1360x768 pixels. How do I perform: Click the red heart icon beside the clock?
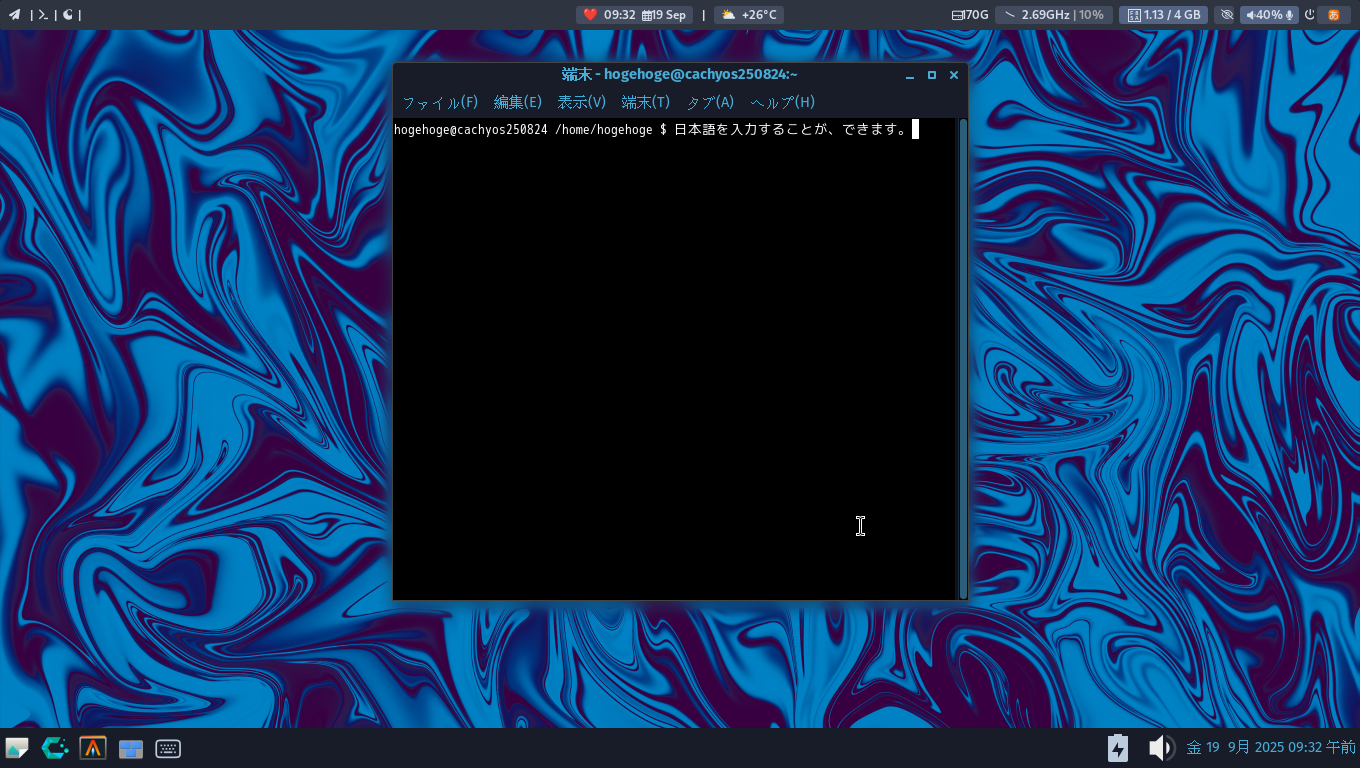coord(590,15)
